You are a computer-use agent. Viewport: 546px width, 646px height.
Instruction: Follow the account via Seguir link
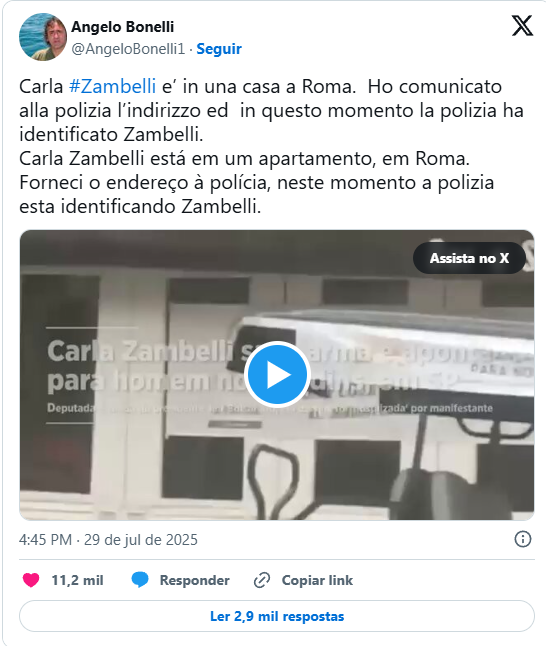(x=219, y=49)
